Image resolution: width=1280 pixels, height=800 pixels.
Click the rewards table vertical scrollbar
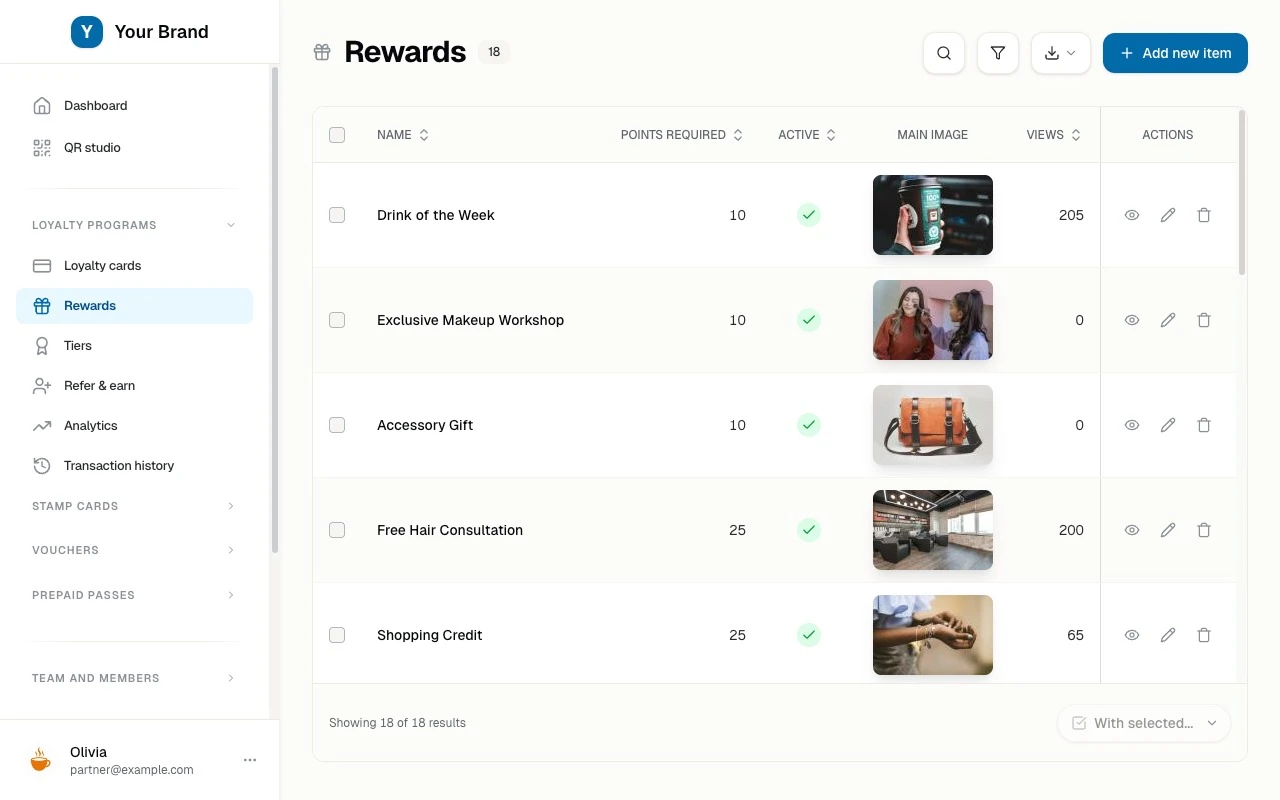coord(1242,192)
